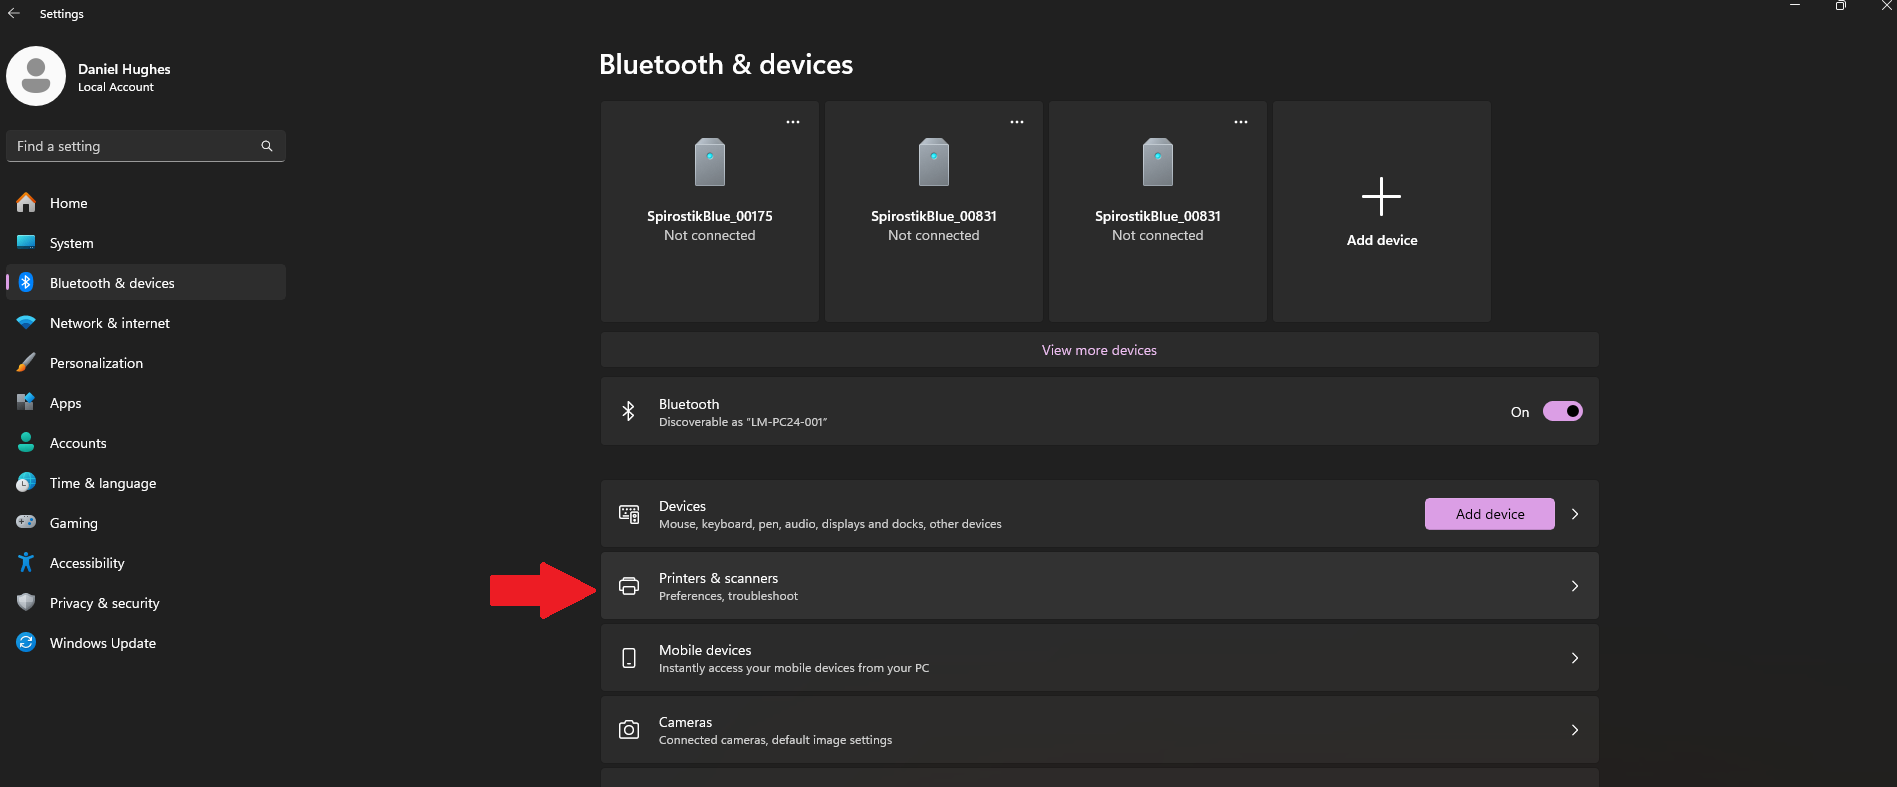This screenshot has height=787, width=1897.
Task: Click the phone icon in Mobile devices row
Action: 629,658
